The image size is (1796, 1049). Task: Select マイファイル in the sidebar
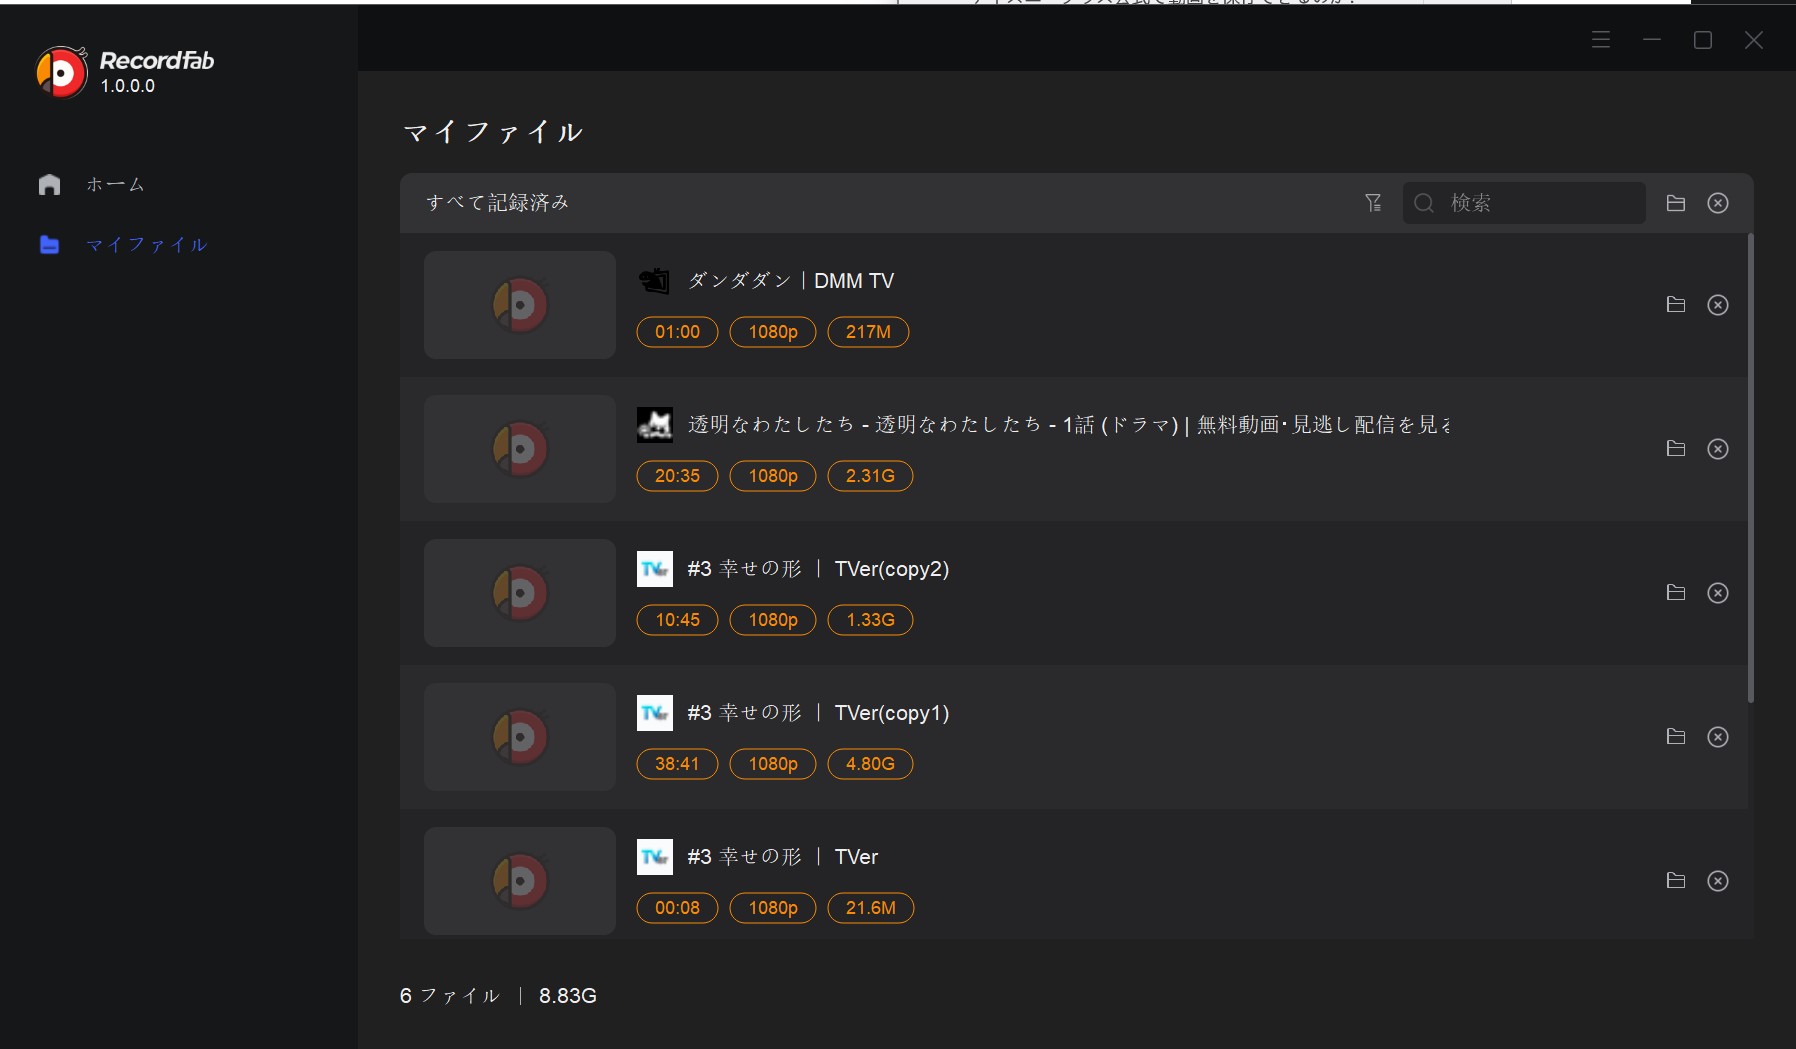[x=146, y=245]
